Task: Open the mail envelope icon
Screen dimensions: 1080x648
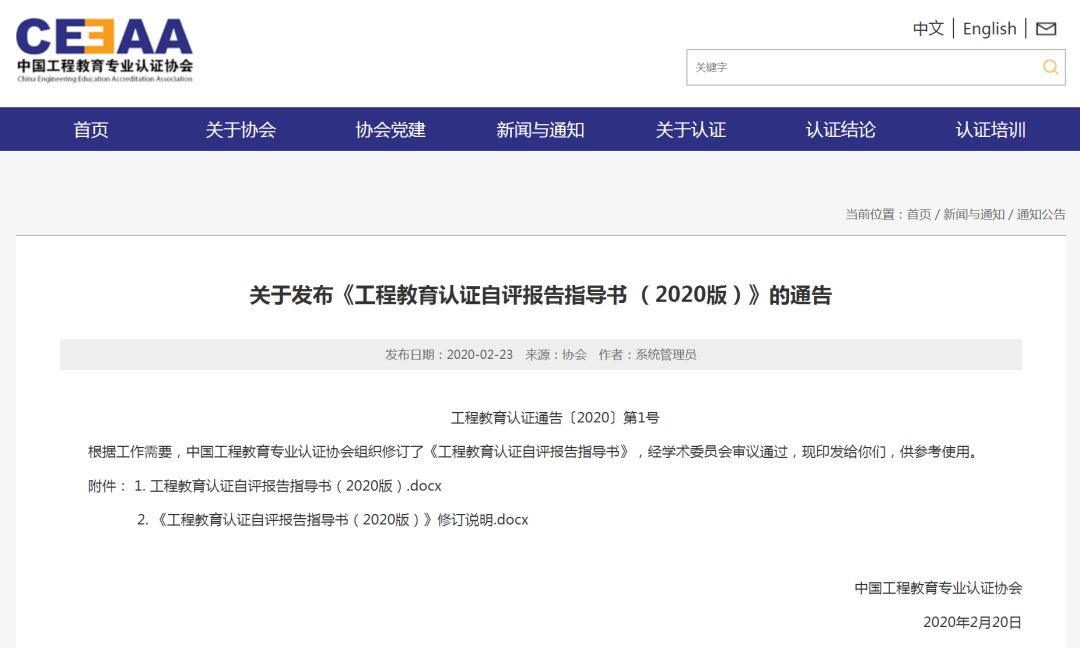Action: coord(1046,28)
